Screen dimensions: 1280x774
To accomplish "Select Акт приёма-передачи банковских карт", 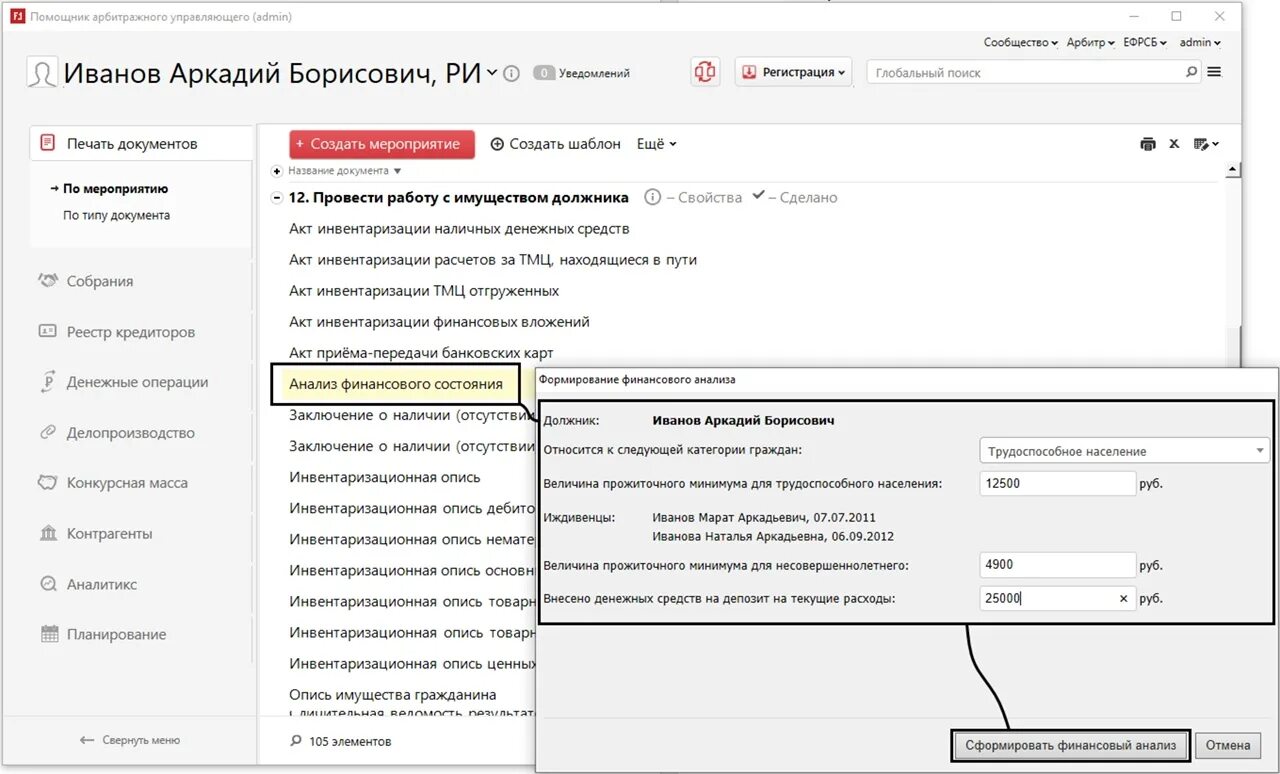I will tap(421, 353).
